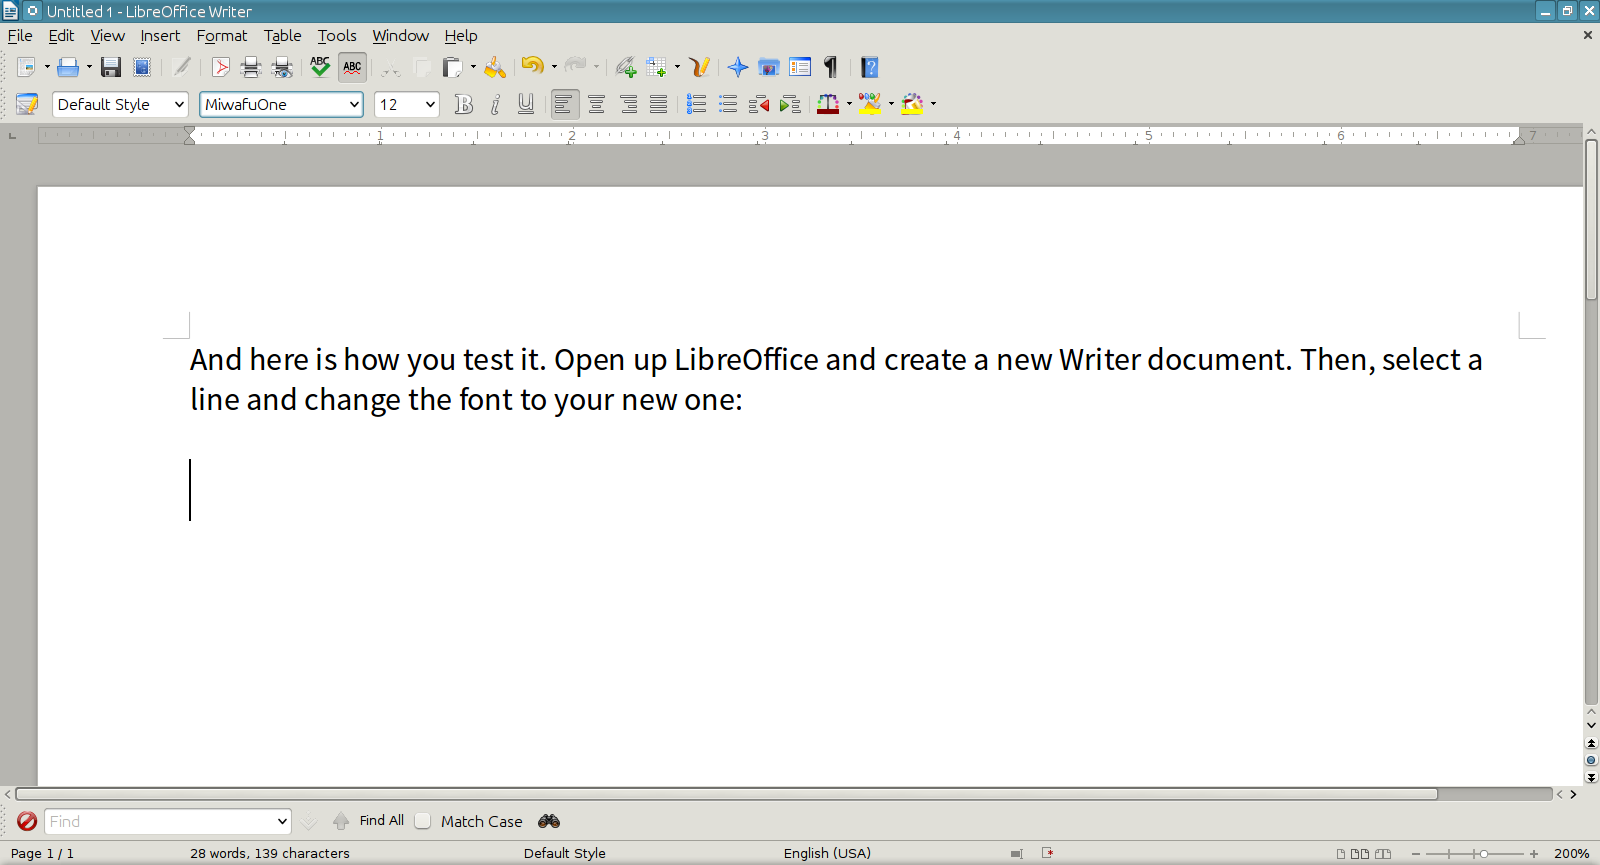The image size is (1600, 865).
Task: Click the Insert Table icon
Action: pyautogui.click(x=657, y=67)
